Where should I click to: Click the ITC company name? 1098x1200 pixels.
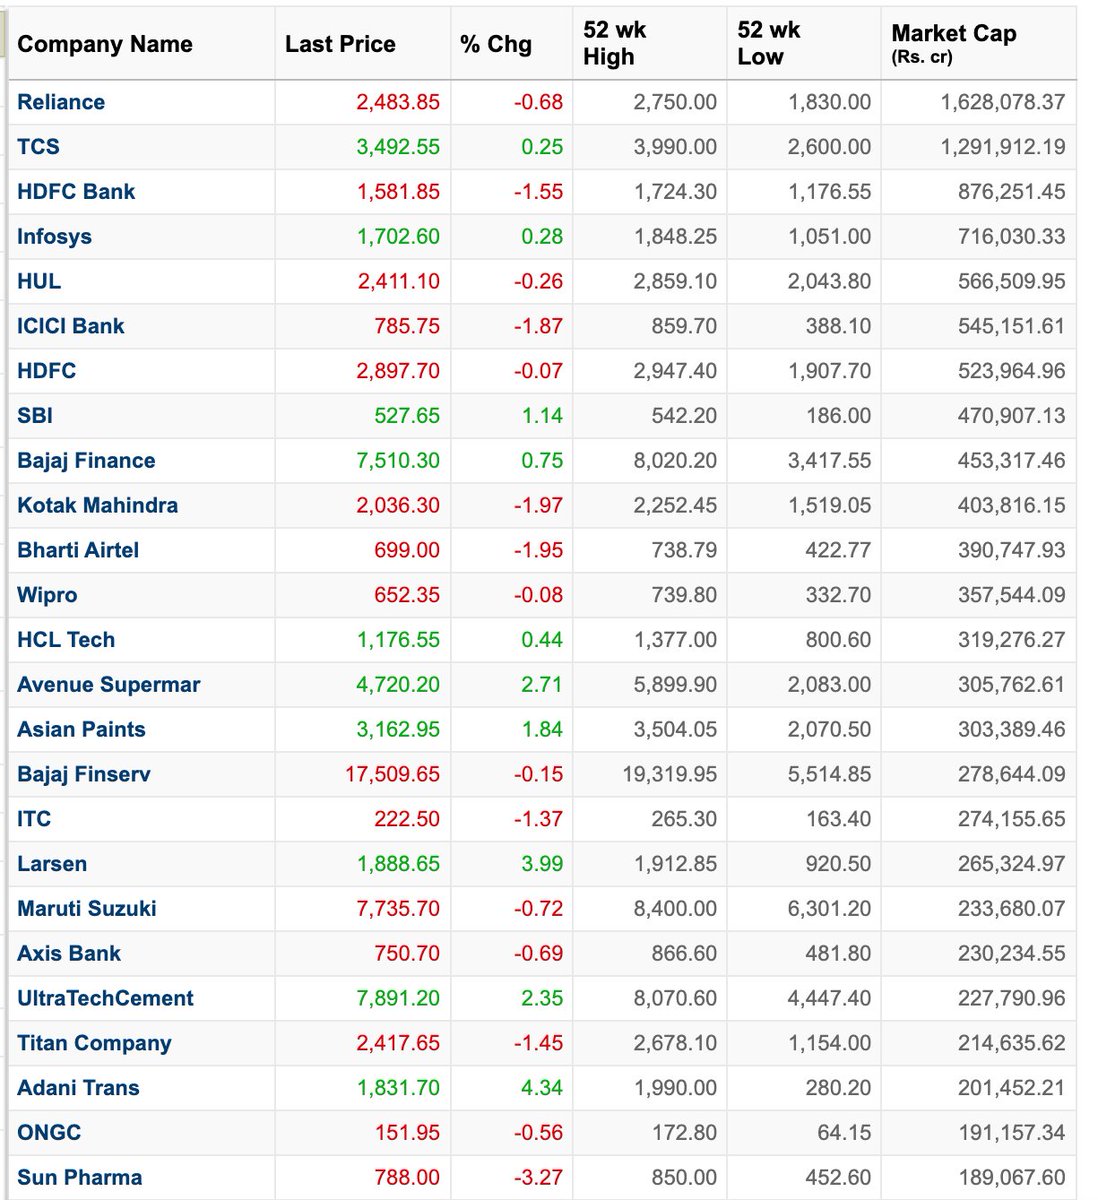point(34,819)
